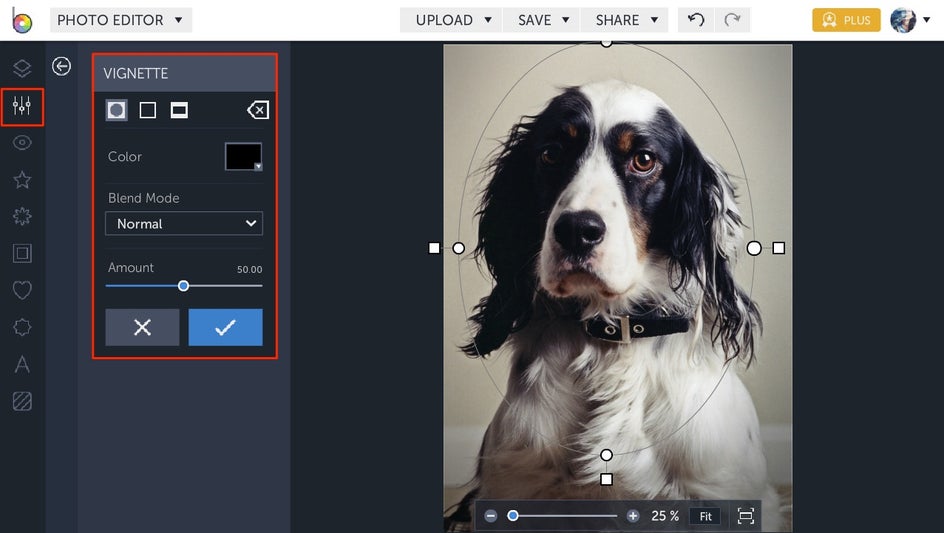944x533 pixels.
Task: Click the Fit zoom button
Action: coord(706,516)
